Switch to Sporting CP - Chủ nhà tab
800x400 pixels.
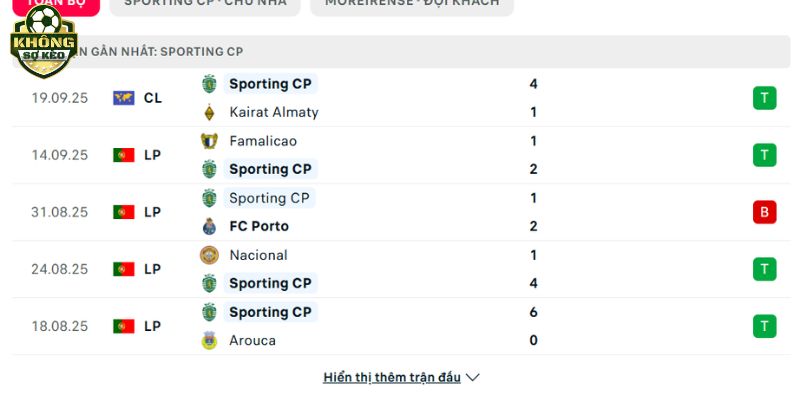click(205, 5)
